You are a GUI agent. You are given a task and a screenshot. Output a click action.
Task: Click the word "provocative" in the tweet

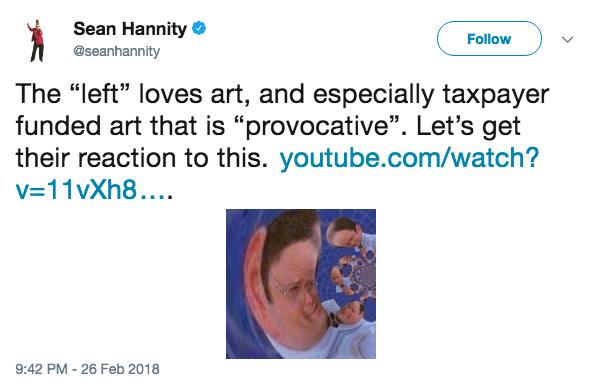coord(317,127)
